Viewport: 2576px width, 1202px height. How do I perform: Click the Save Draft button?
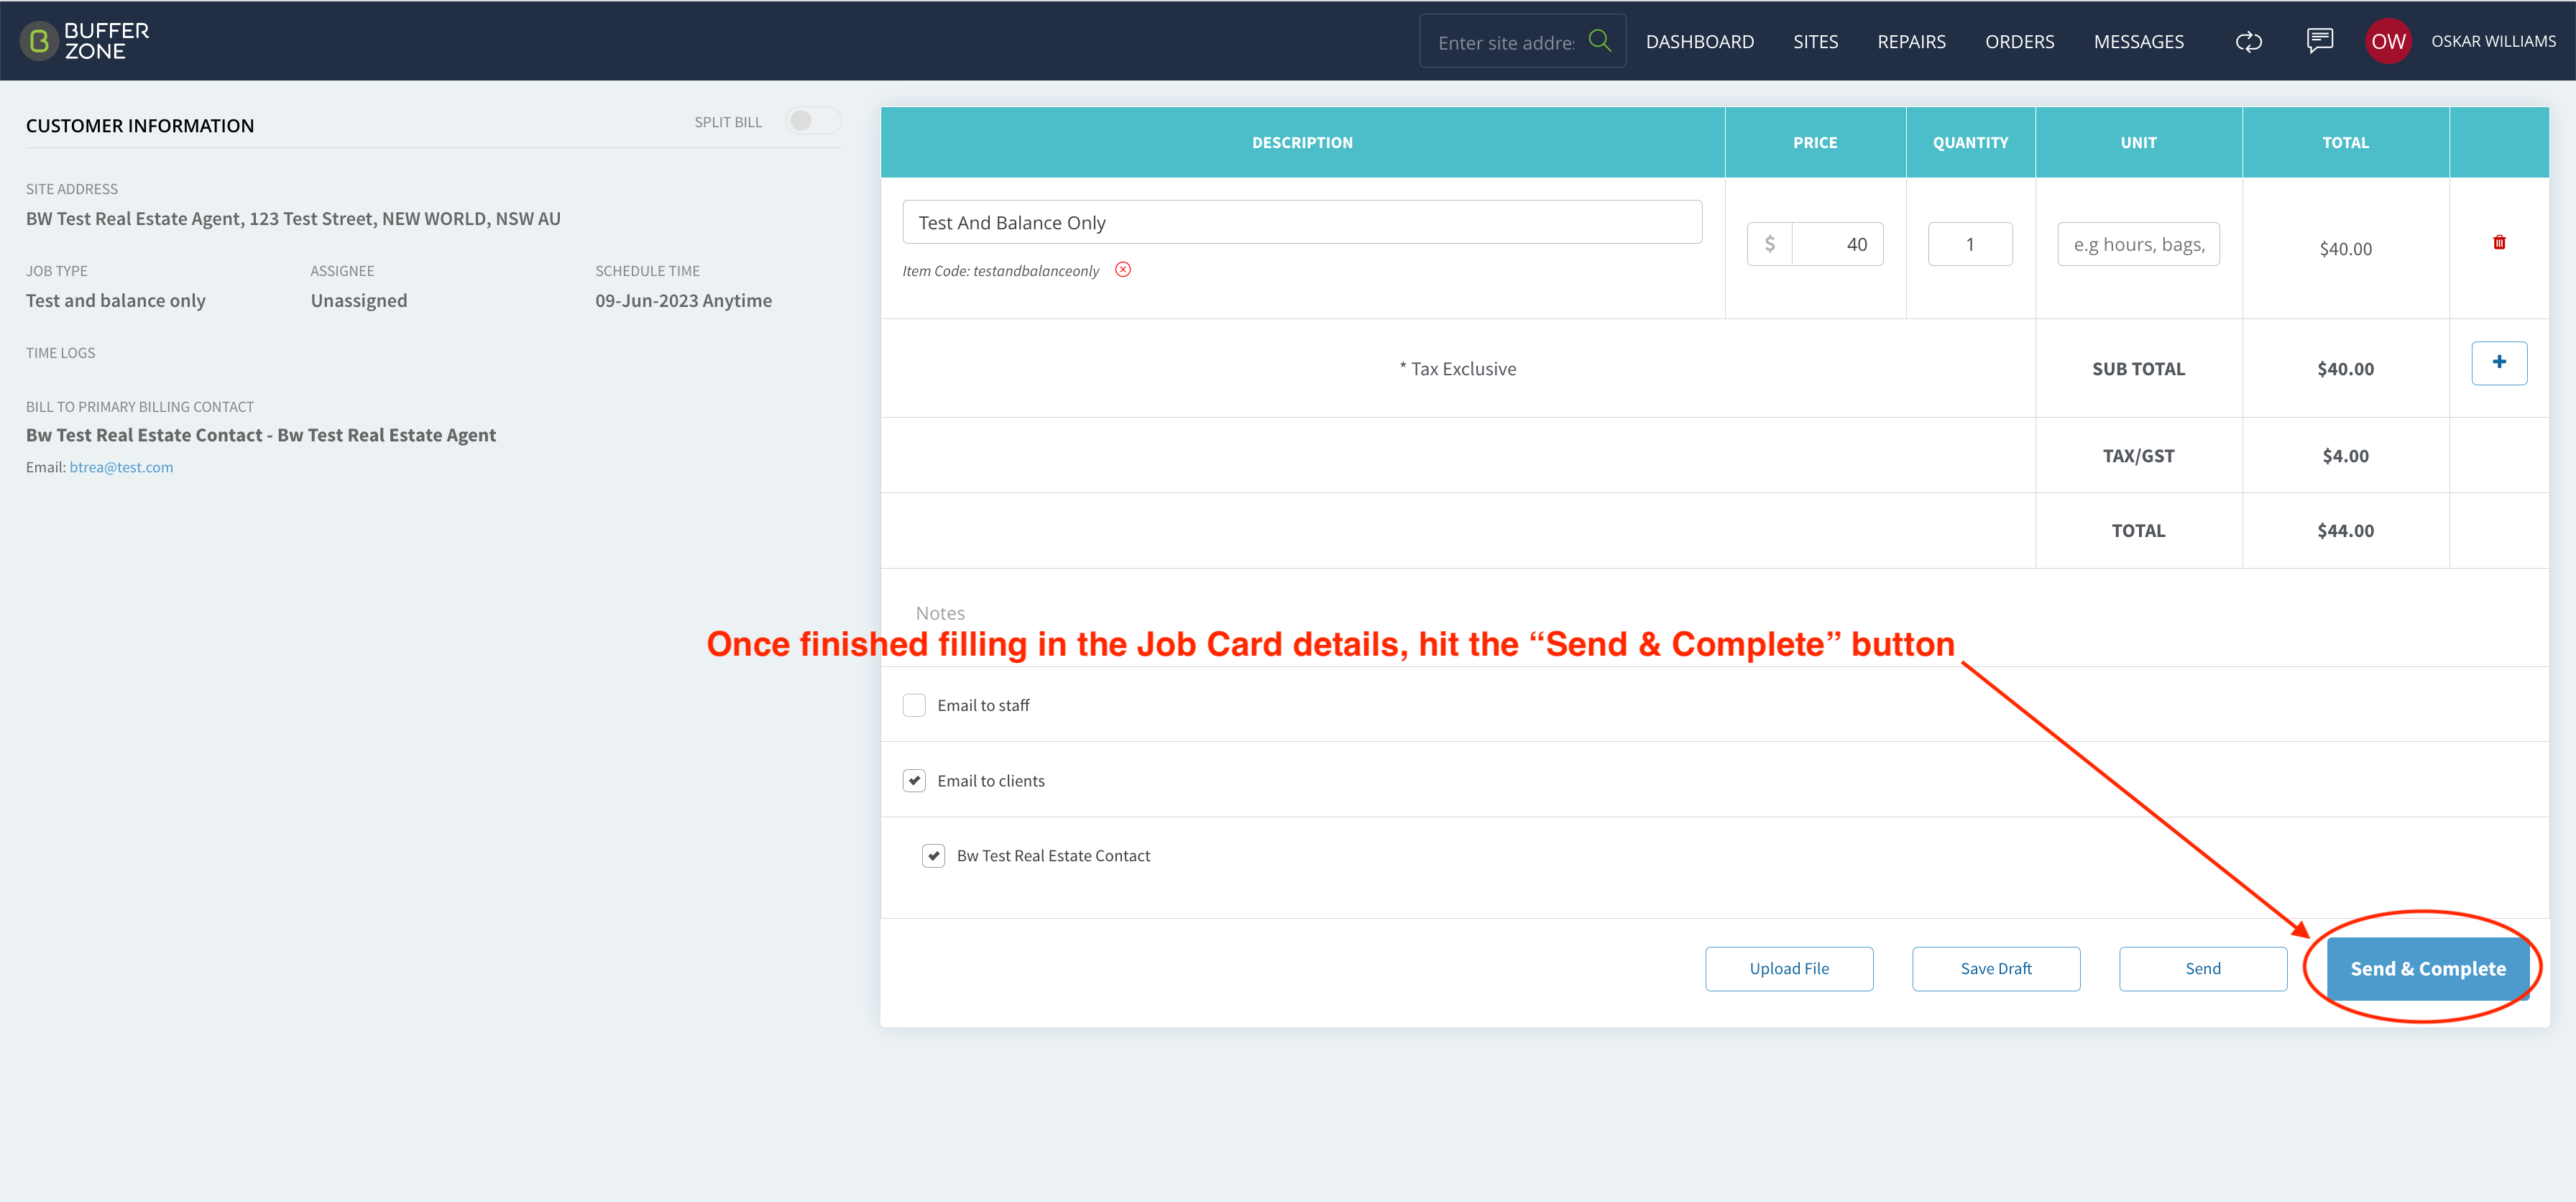point(1995,968)
